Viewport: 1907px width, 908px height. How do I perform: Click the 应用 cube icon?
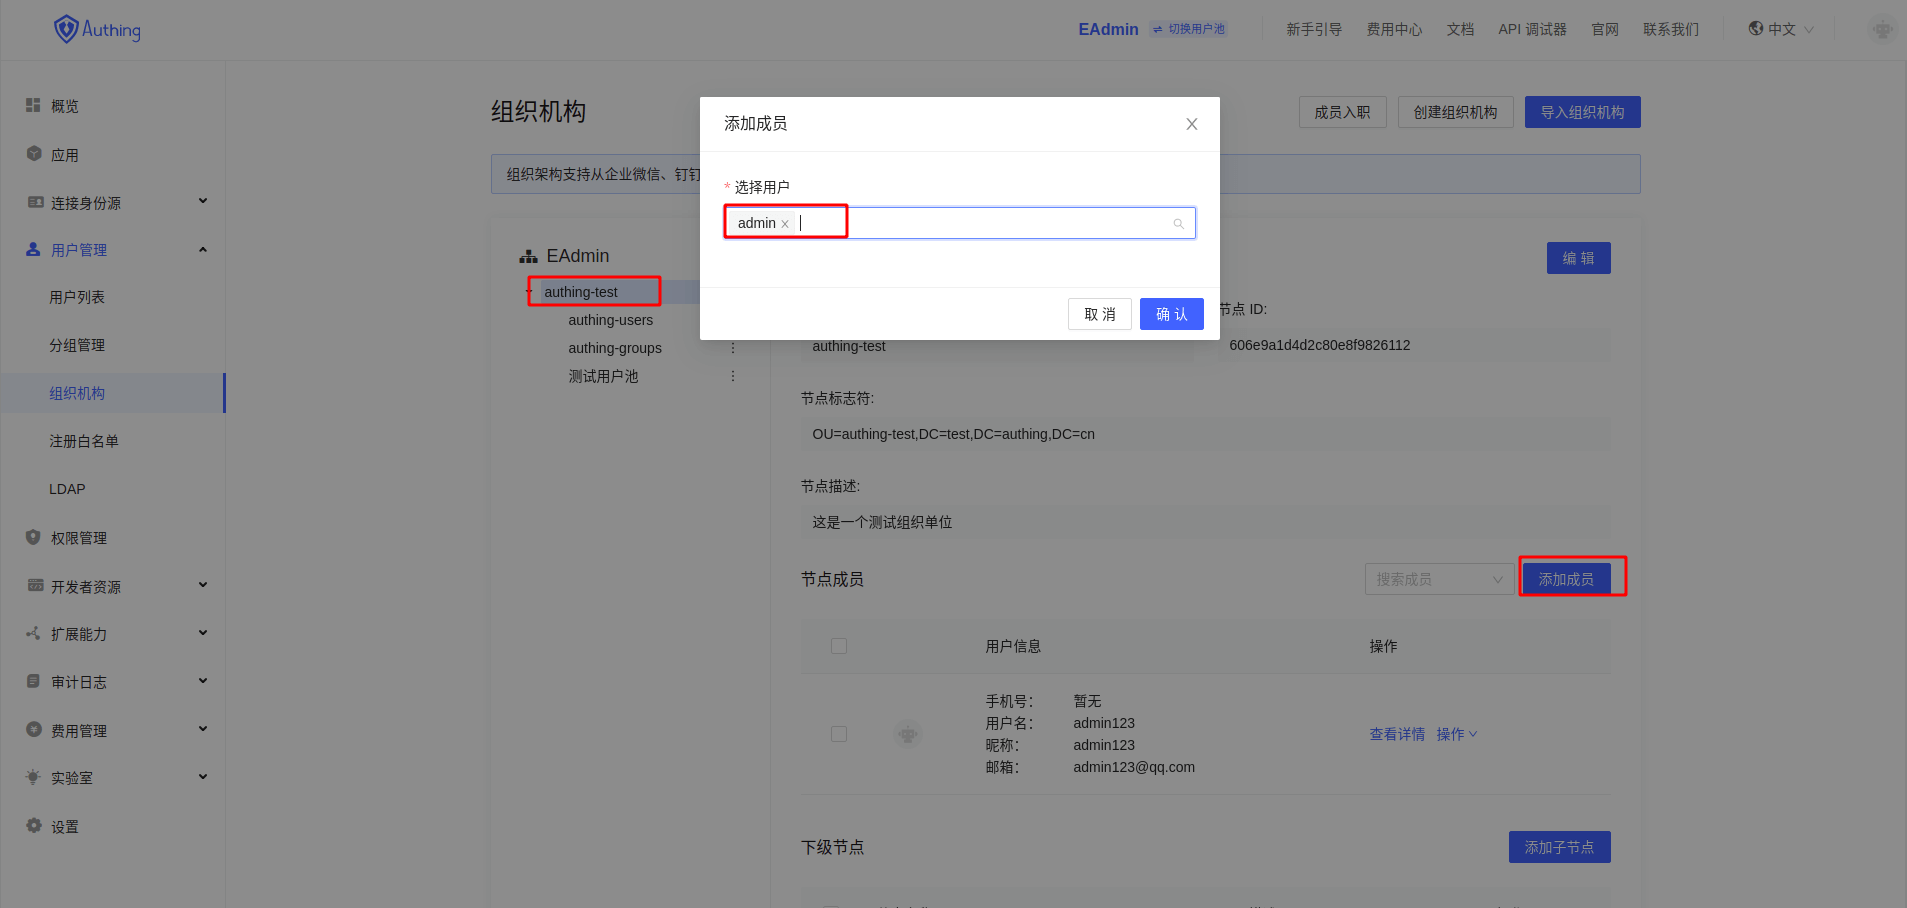tap(33, 154)
